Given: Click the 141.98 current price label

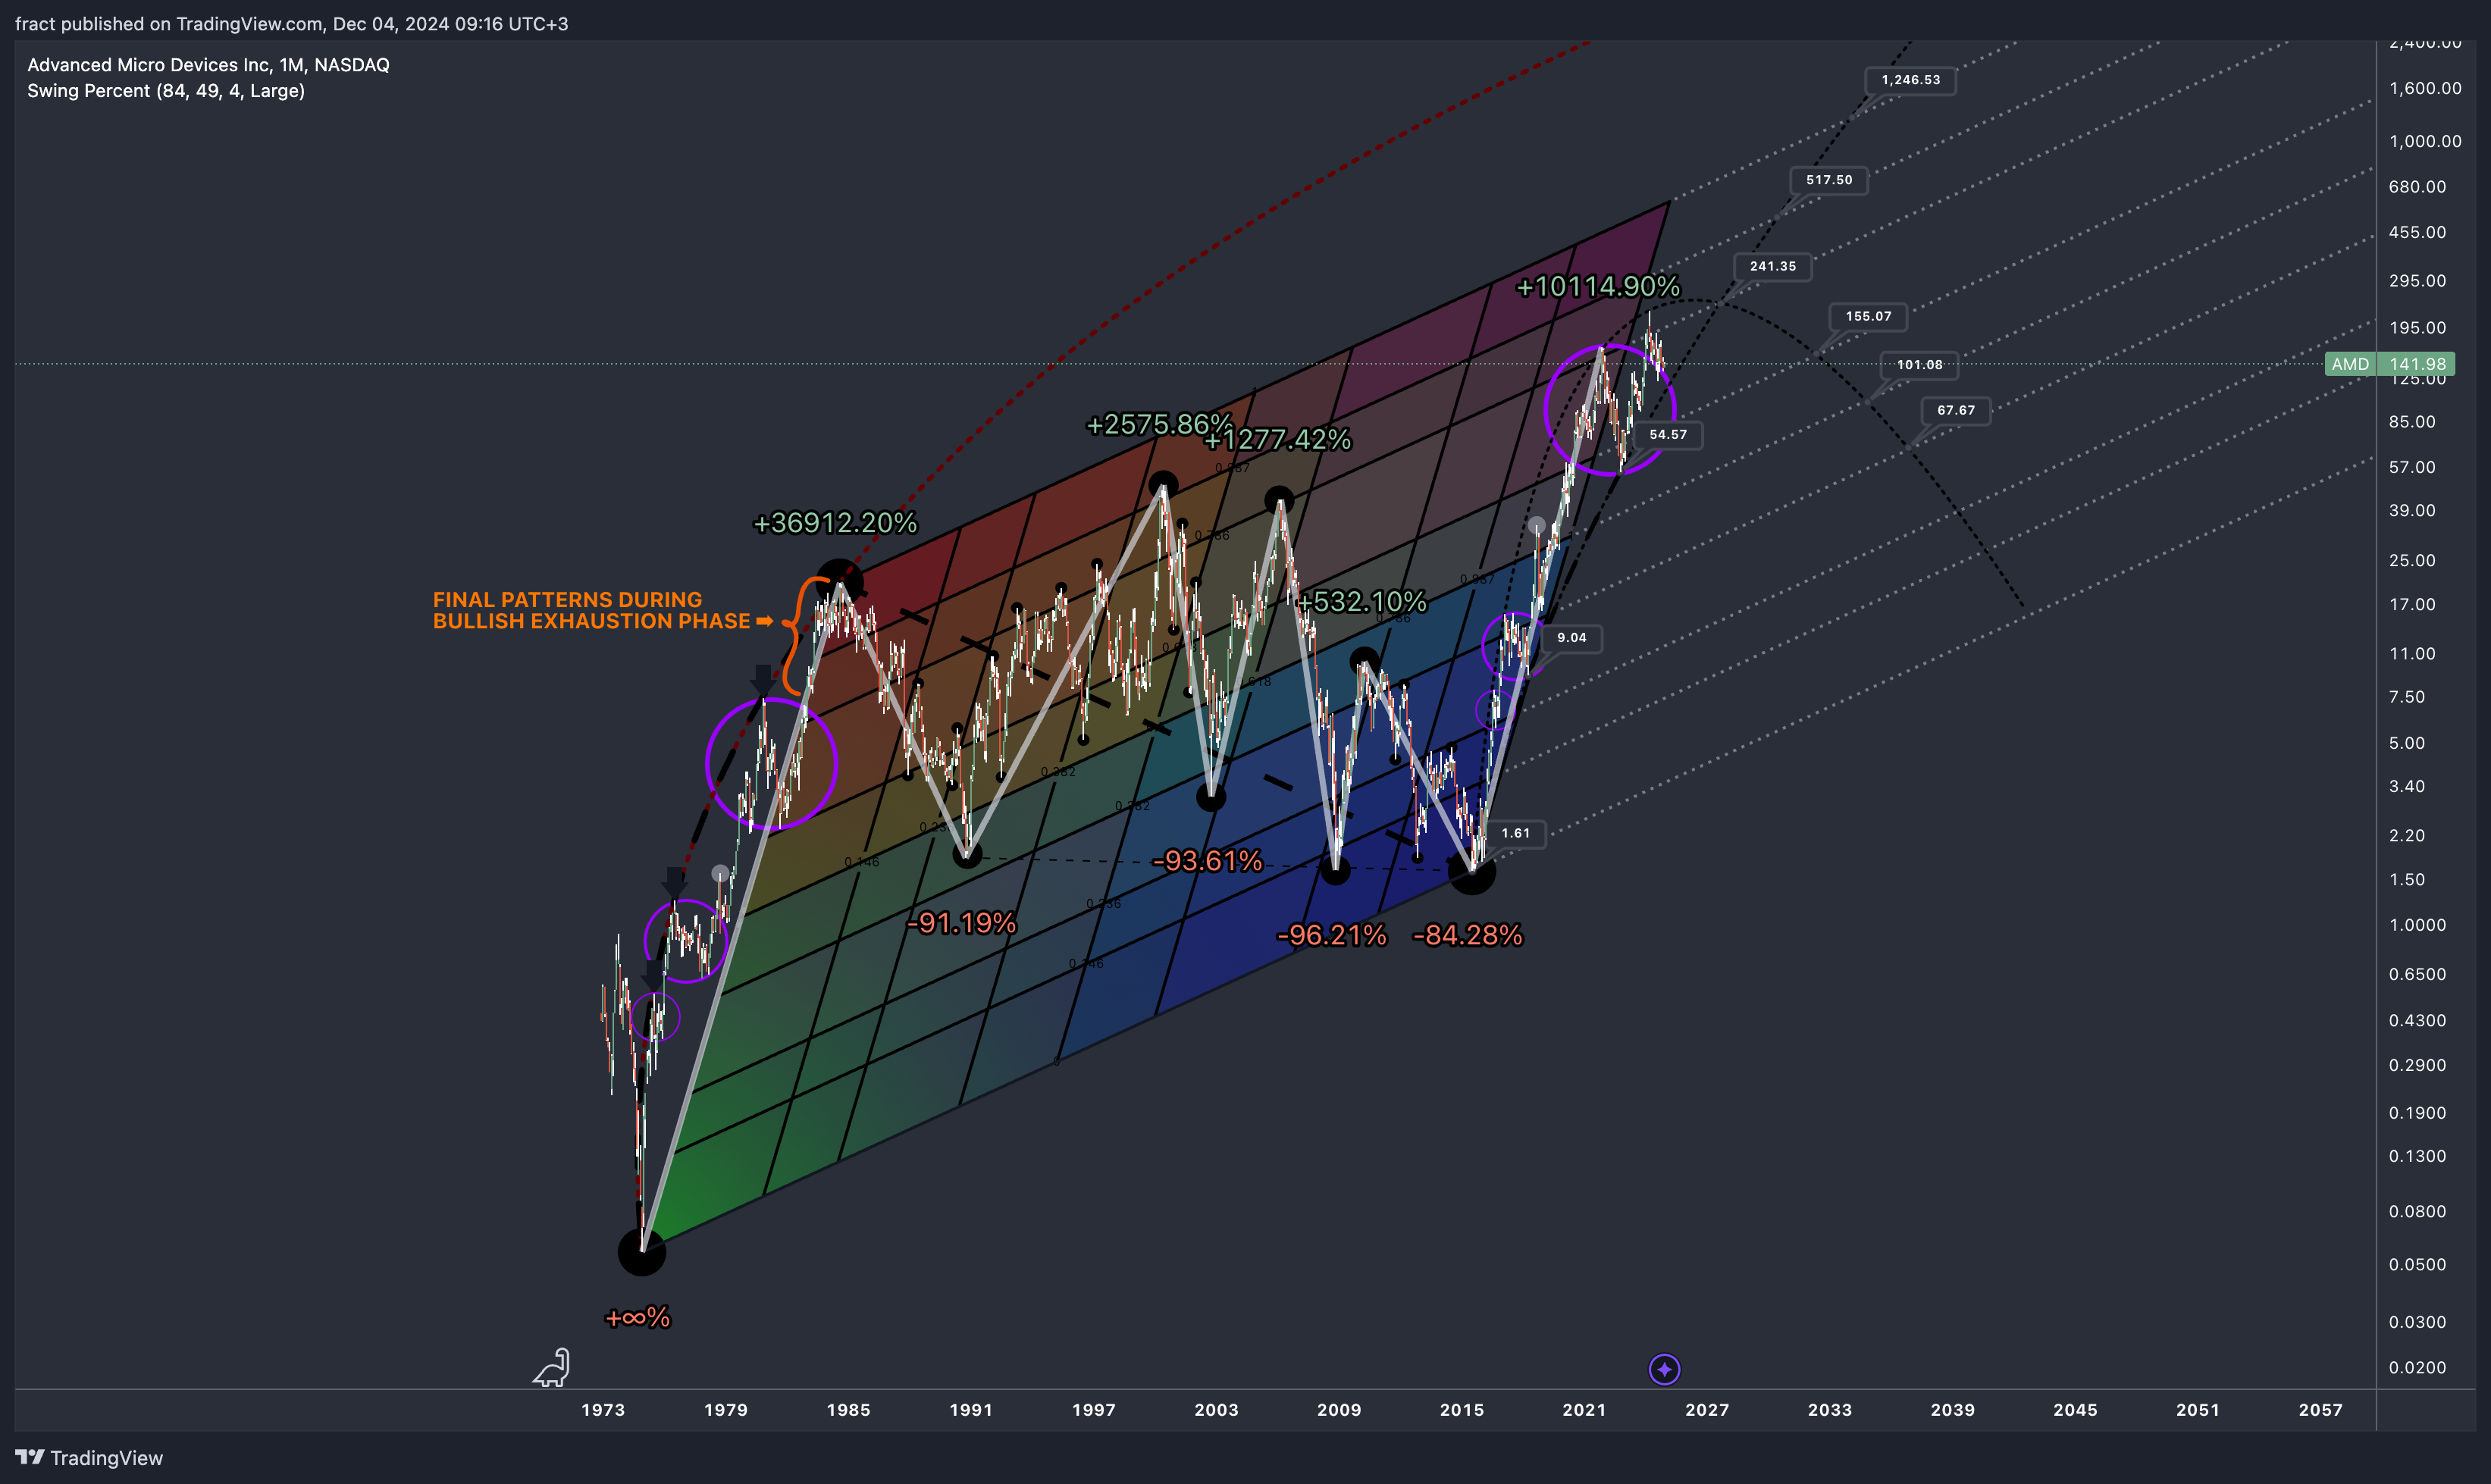Looking at the screenshot, I should 2417,364.
